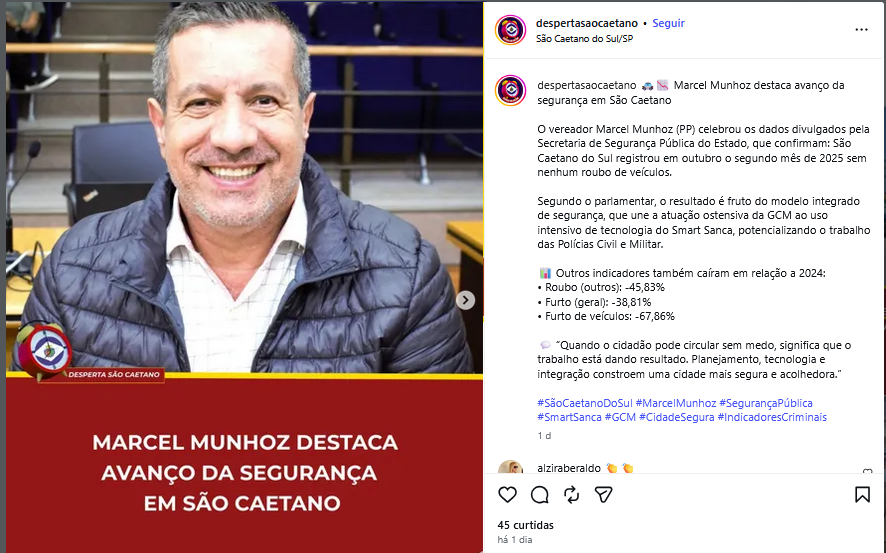Advance to next photo with carousel arrow

tap(466, 300)
